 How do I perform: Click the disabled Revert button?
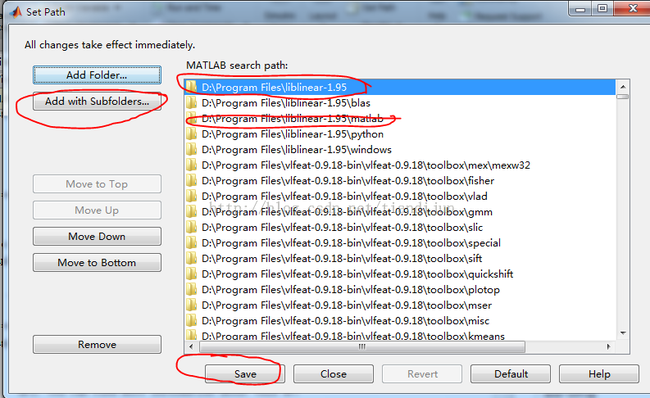(x=422, y=374)
